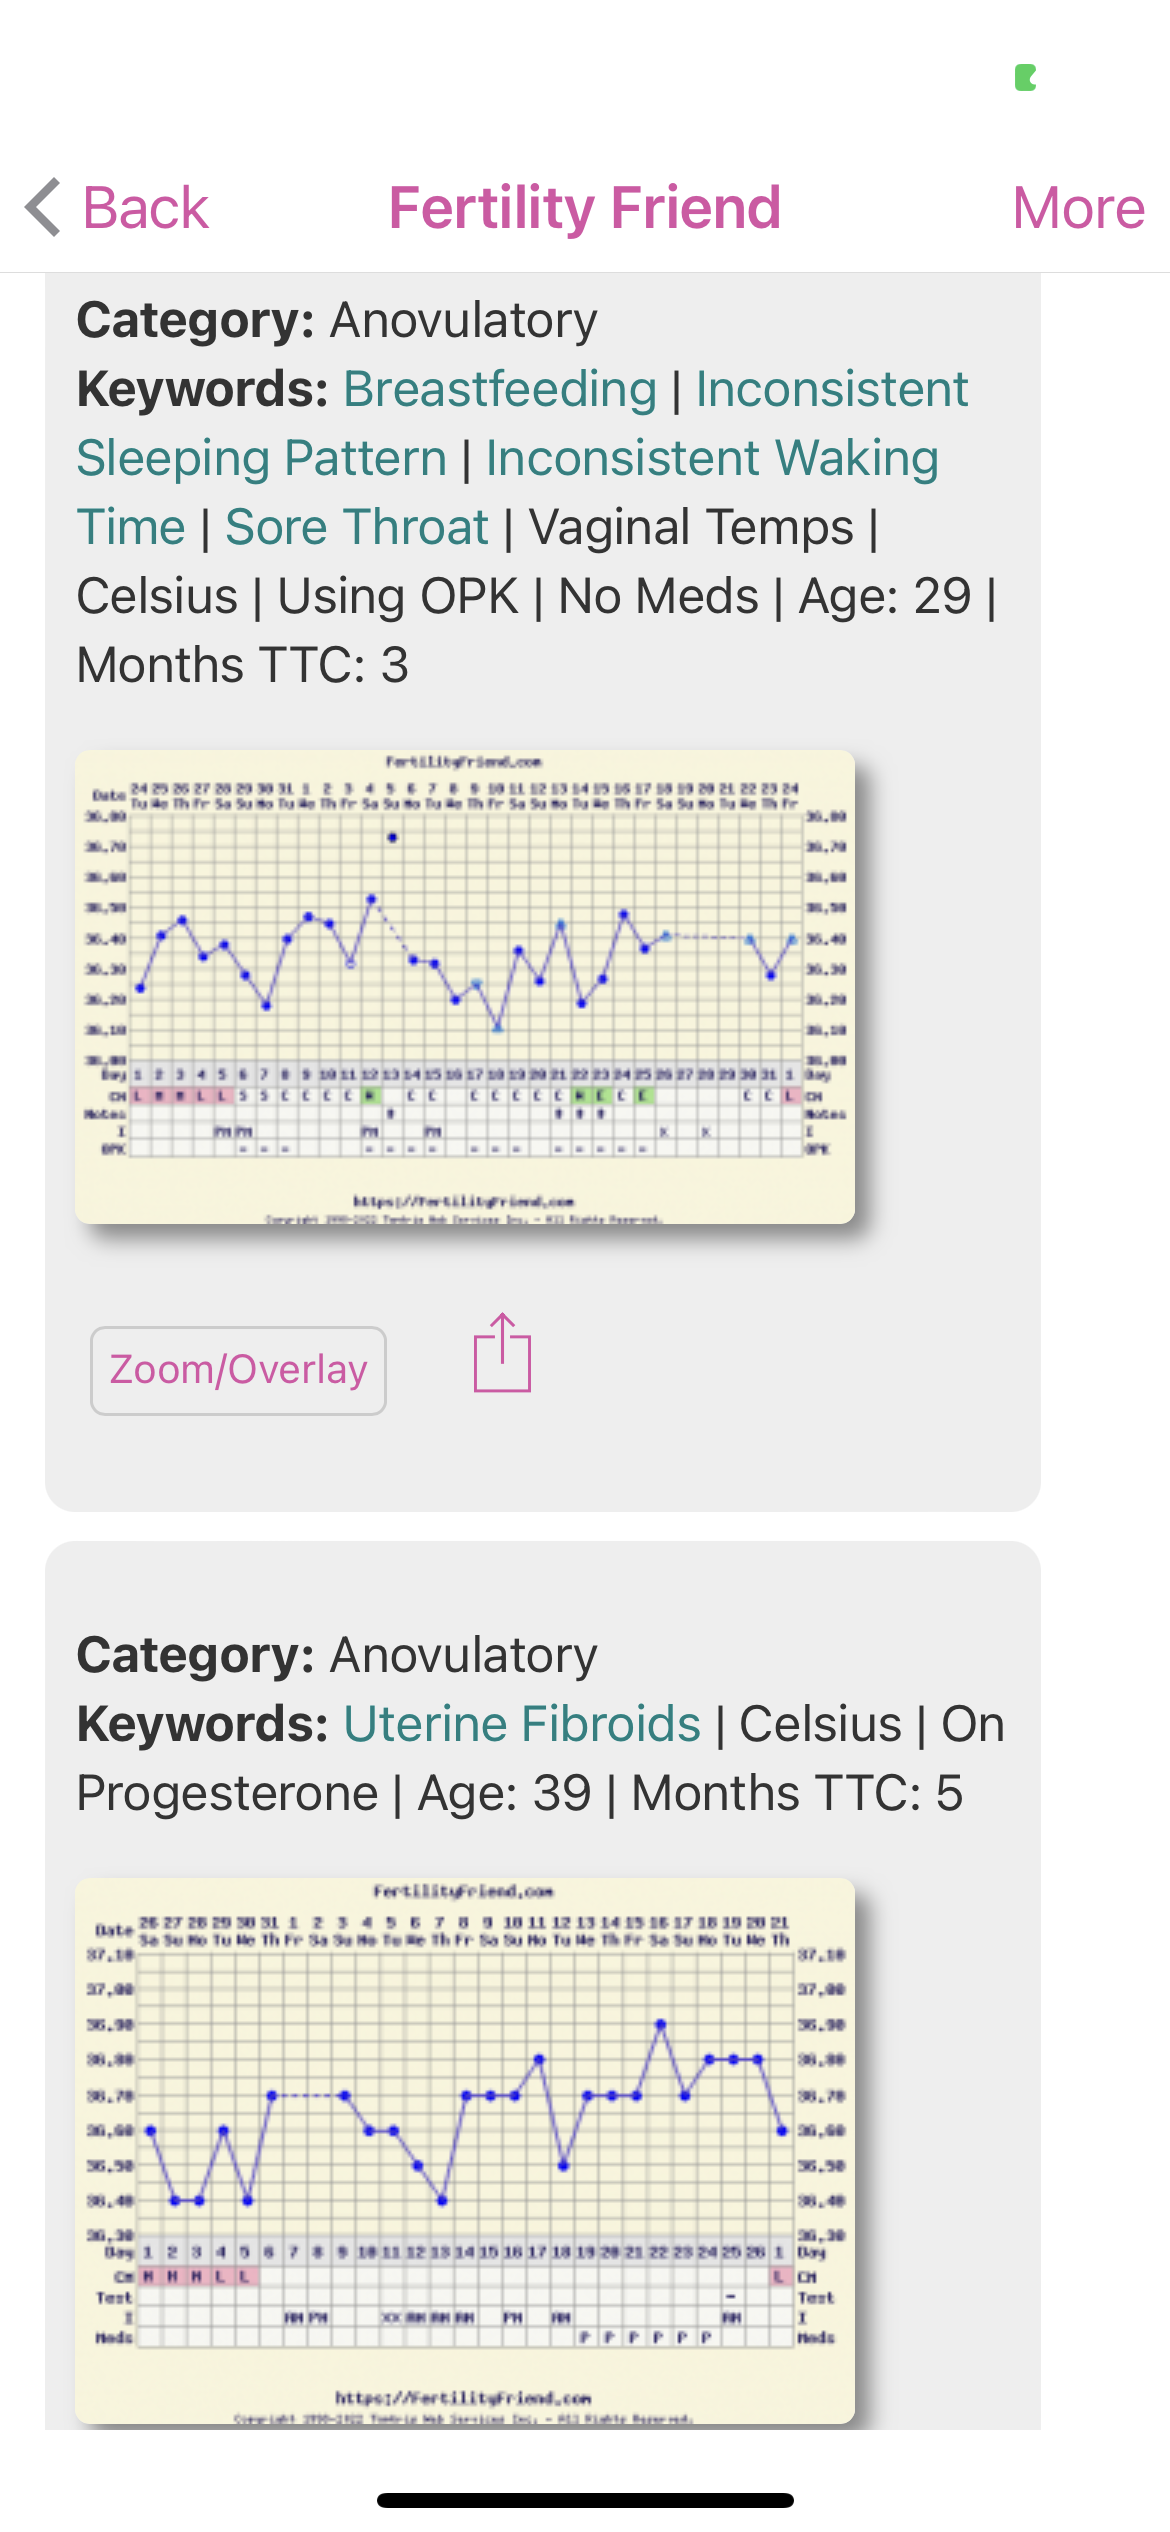Tap the green status indicator at top
This screenshot has height=2532, width=1170.
(x=1025, y=78)
